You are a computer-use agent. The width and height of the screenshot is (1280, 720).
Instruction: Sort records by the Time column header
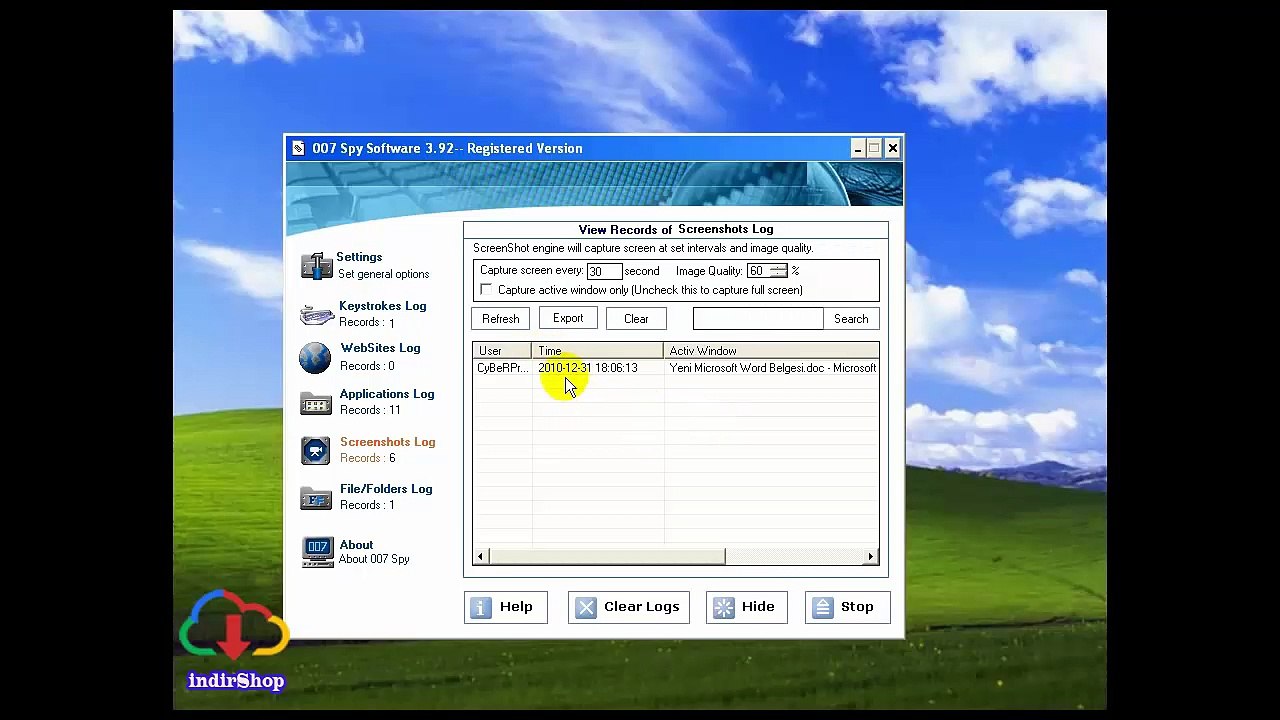[x=598, y=351]
